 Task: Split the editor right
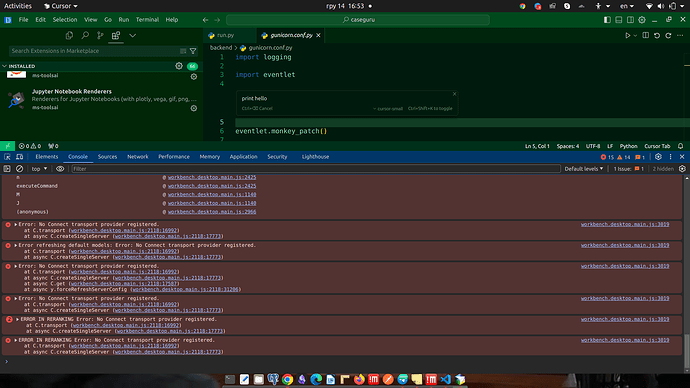[646, 35]
